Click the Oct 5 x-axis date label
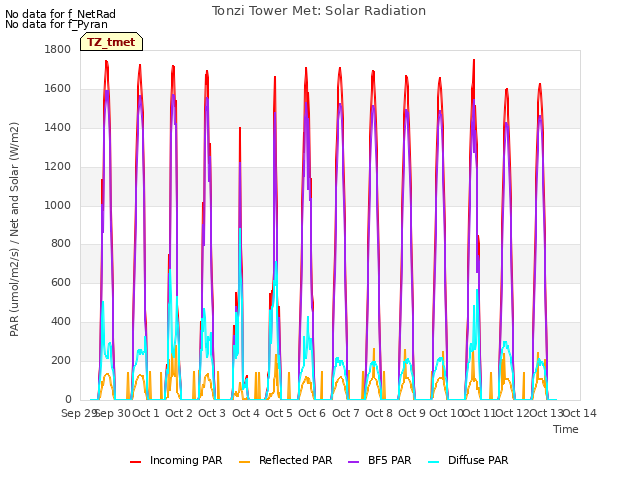Image resolution: width=640 pixels, height=480 pixels. pyautogui.click(x=279, y=413)
